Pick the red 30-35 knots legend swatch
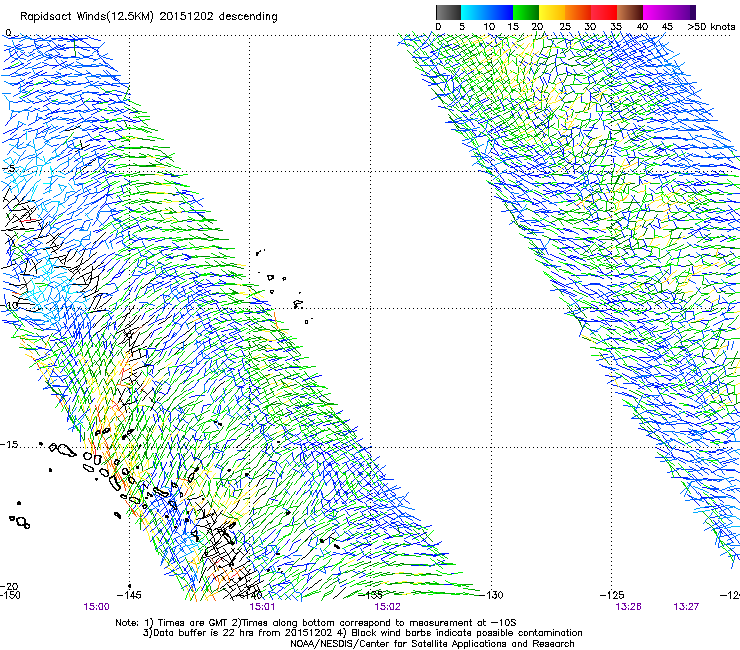Screen dimensions: 740x650 click(604, 12)
